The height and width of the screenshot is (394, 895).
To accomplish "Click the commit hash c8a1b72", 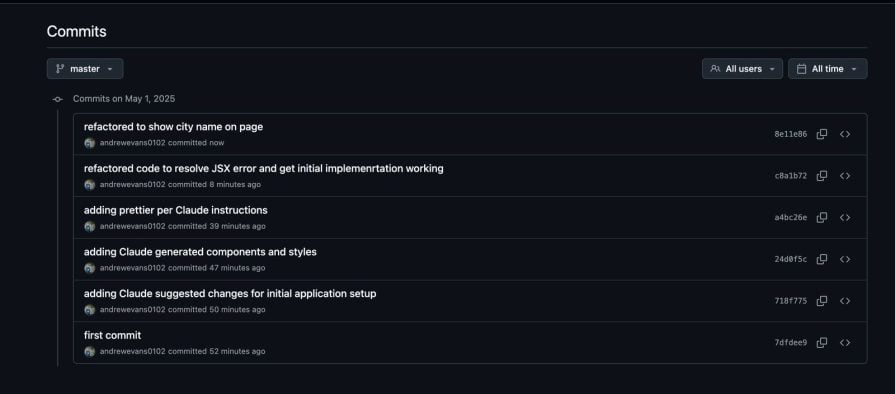I will [791, 176].
